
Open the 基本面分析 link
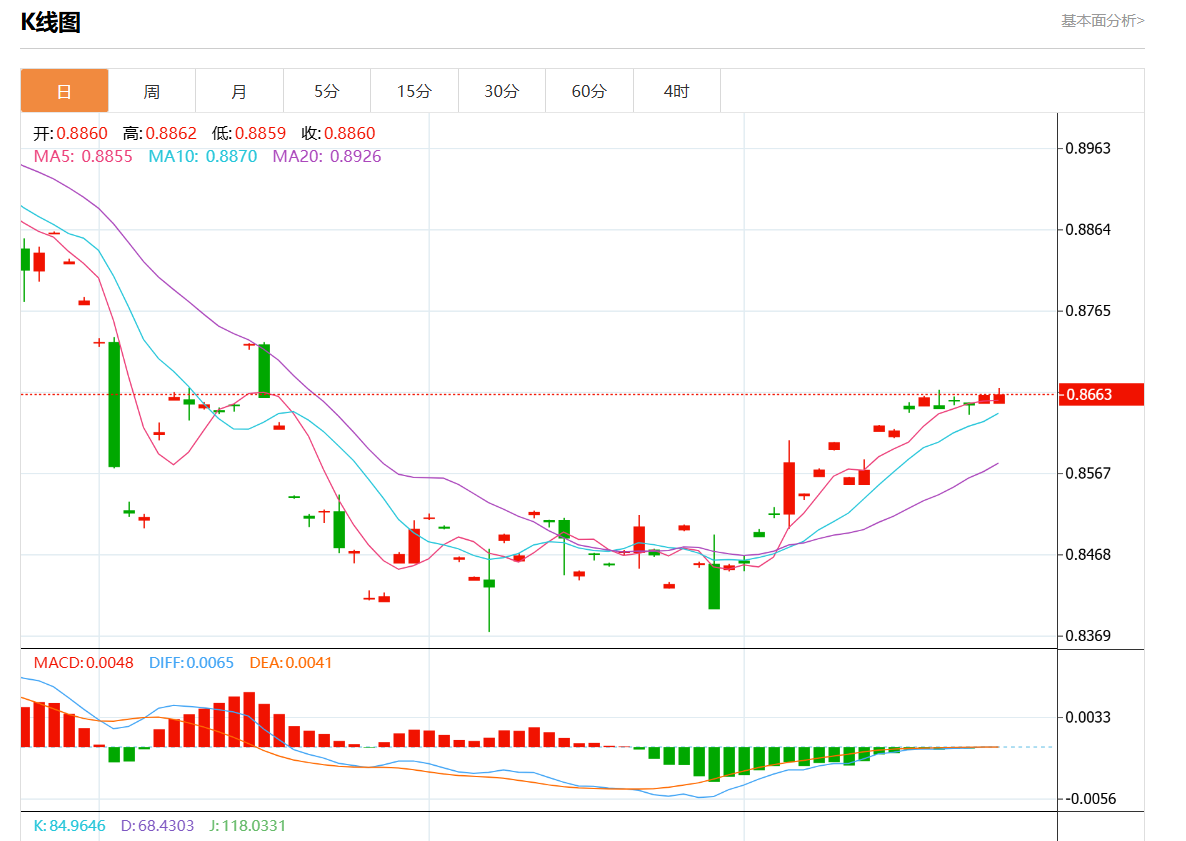1102,21
